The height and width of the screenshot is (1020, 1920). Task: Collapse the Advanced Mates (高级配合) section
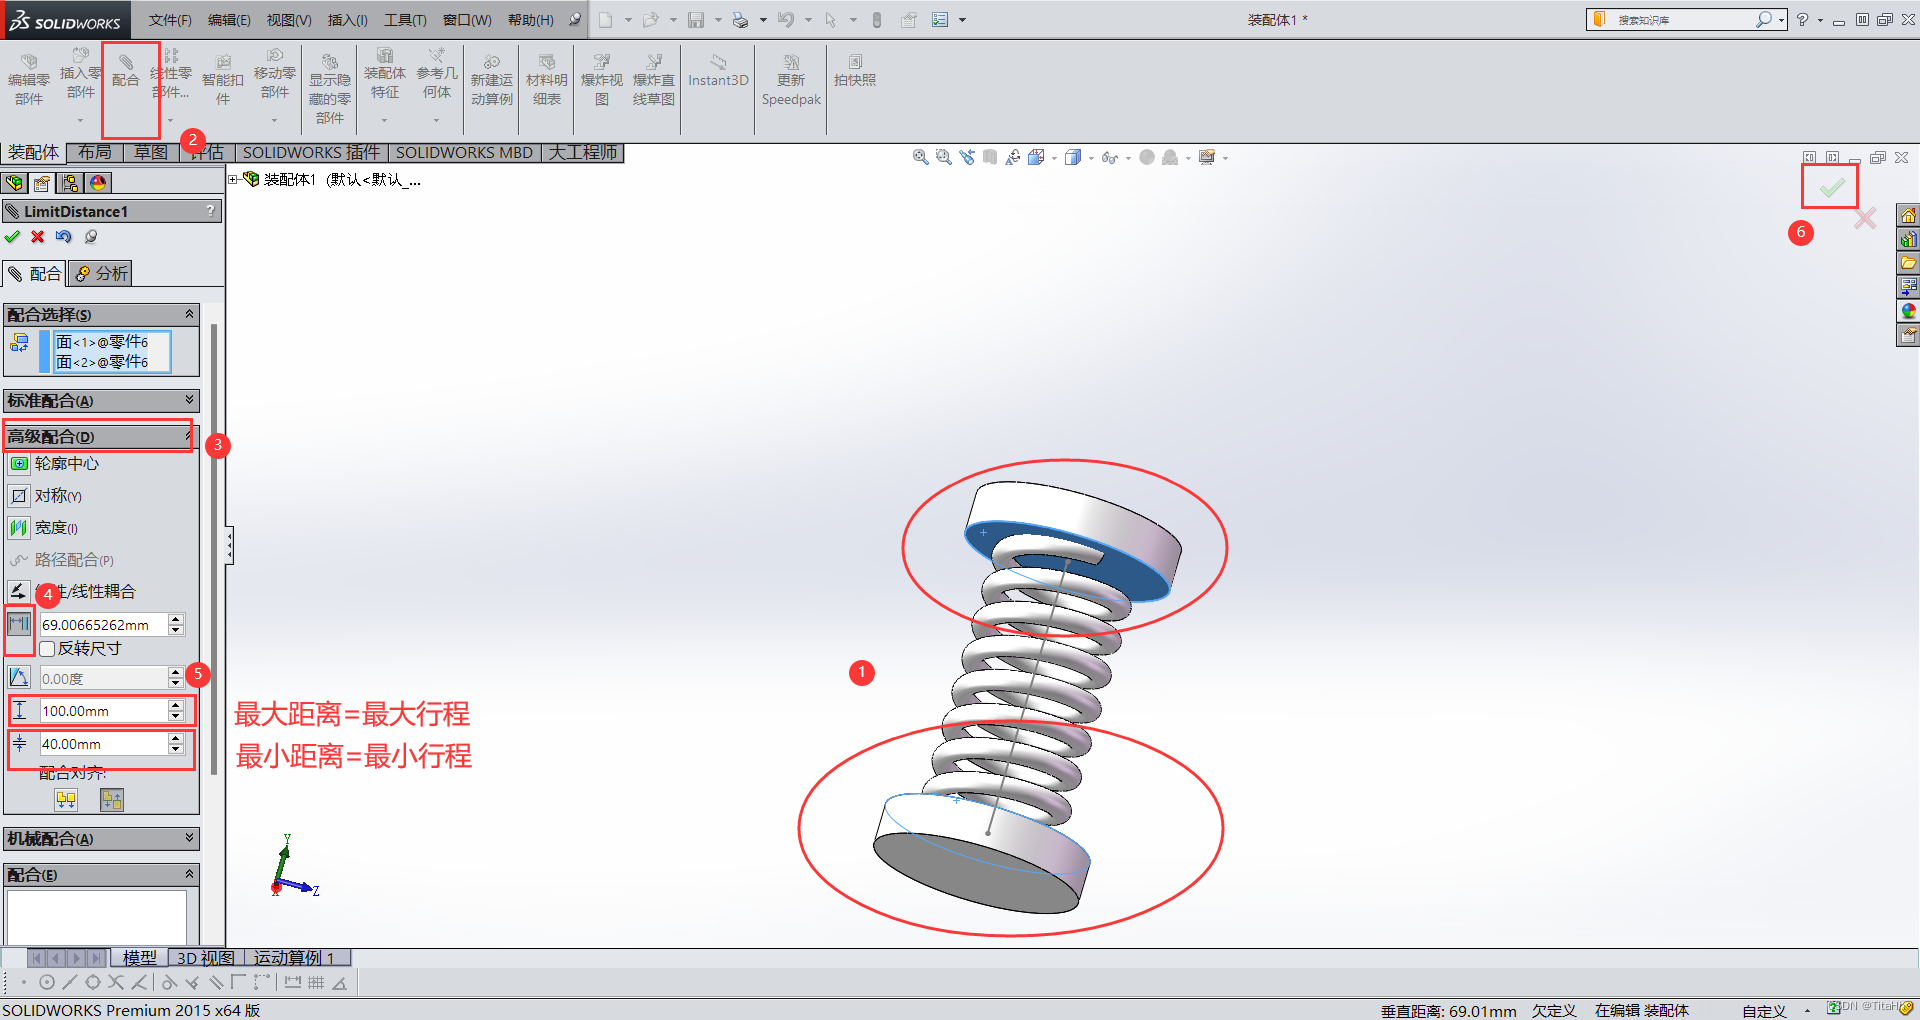189,436
